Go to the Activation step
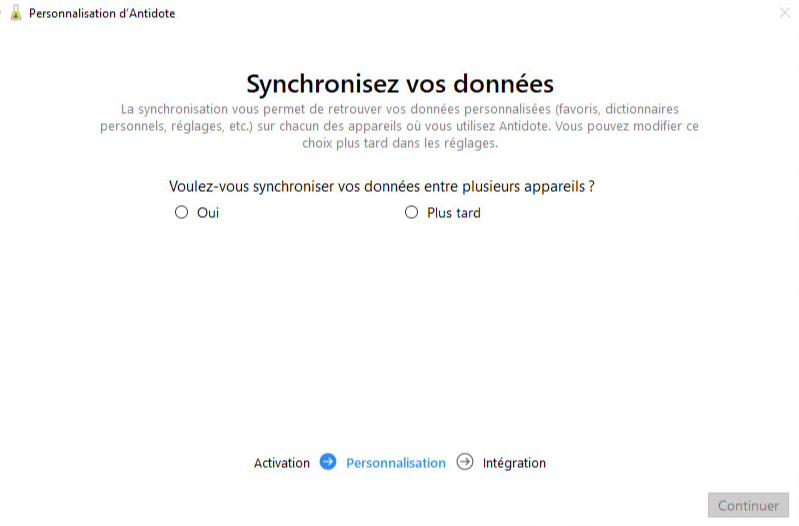Viewport: 799px width, 526px height. click(282, 463)
